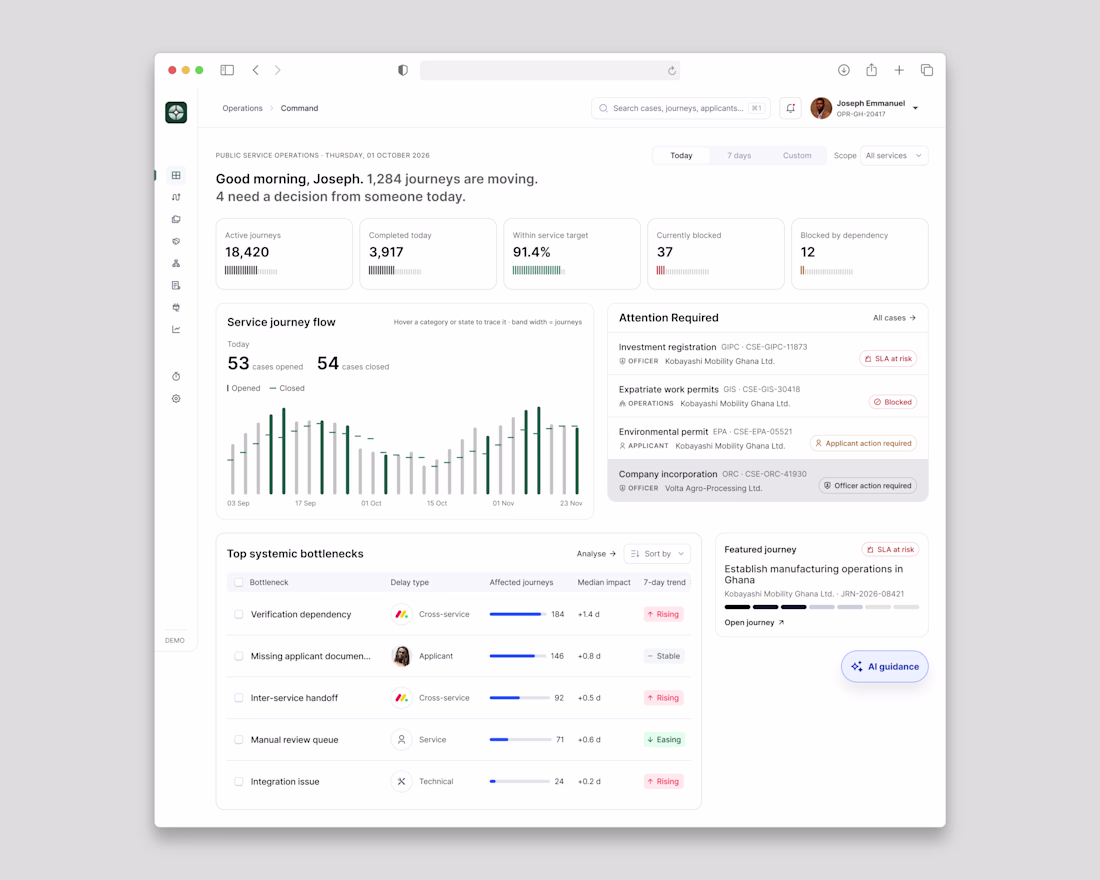Go back with the browser back arrow
The width and height of the screenshot is (1100, 880).
coord(256,70)
